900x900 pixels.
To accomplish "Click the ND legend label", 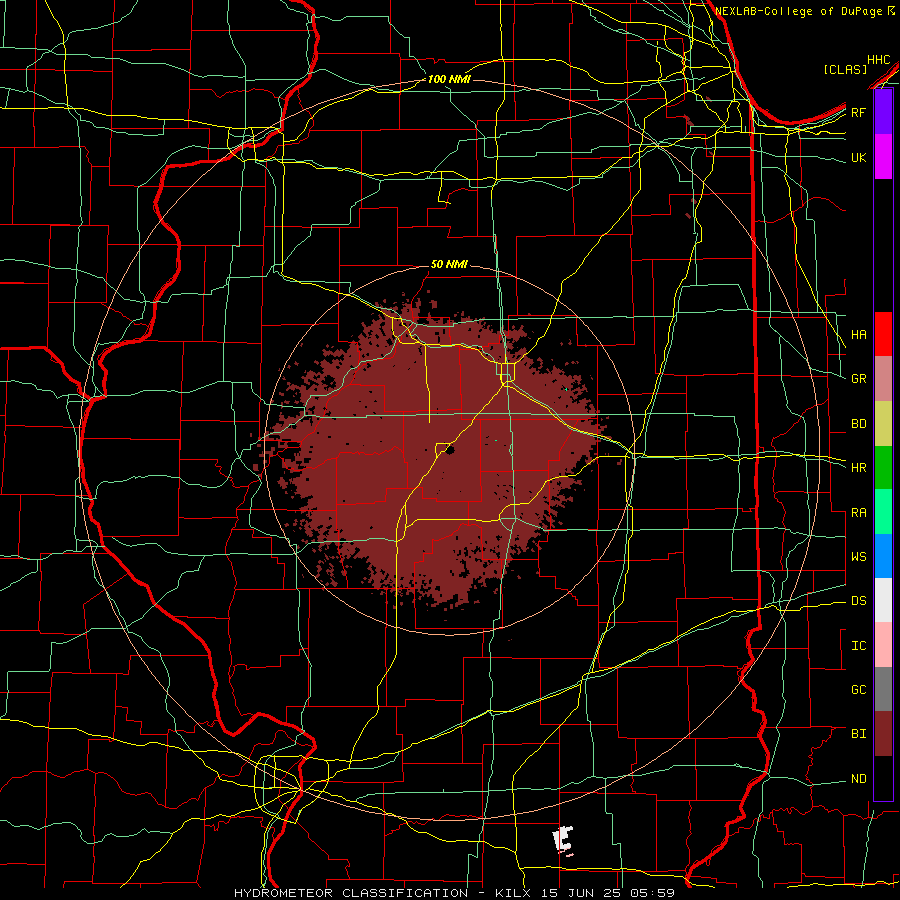I will click(858, 779).
